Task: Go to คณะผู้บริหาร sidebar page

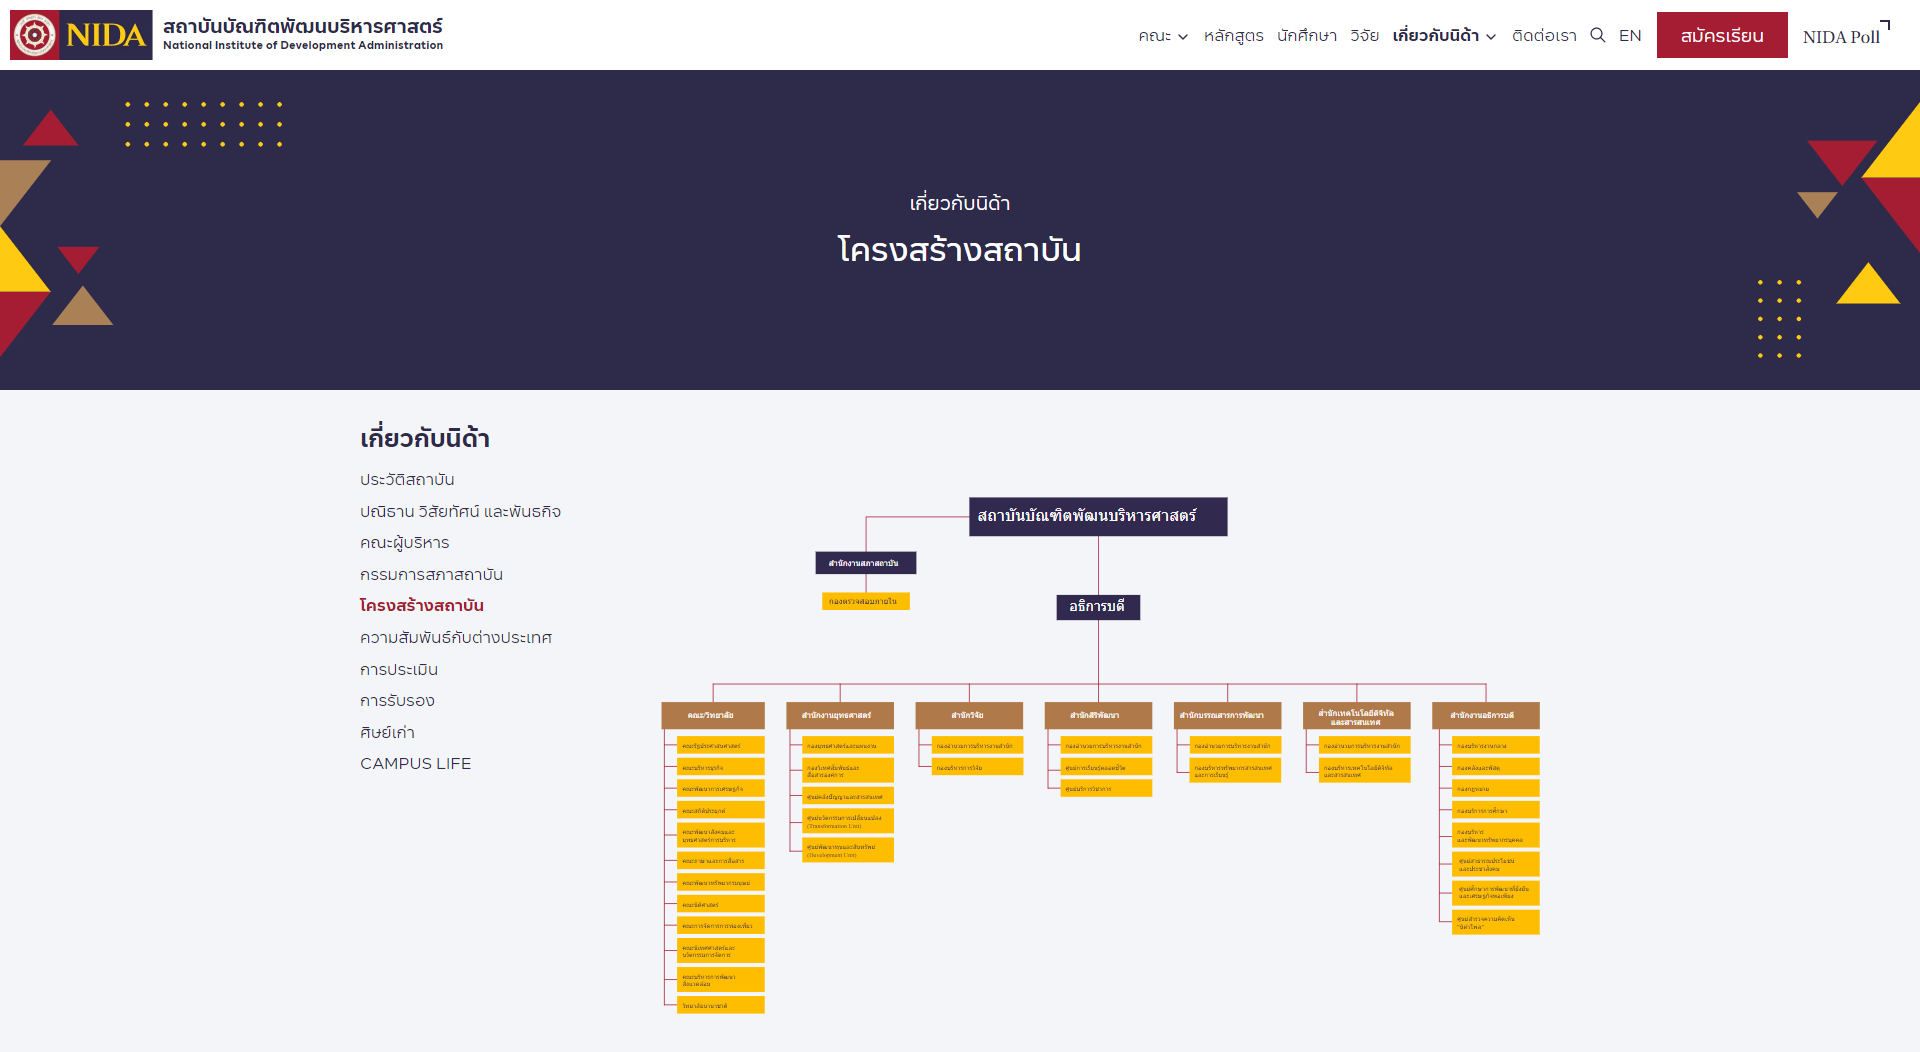Action: pyautogui.click(x=404, y=543)
